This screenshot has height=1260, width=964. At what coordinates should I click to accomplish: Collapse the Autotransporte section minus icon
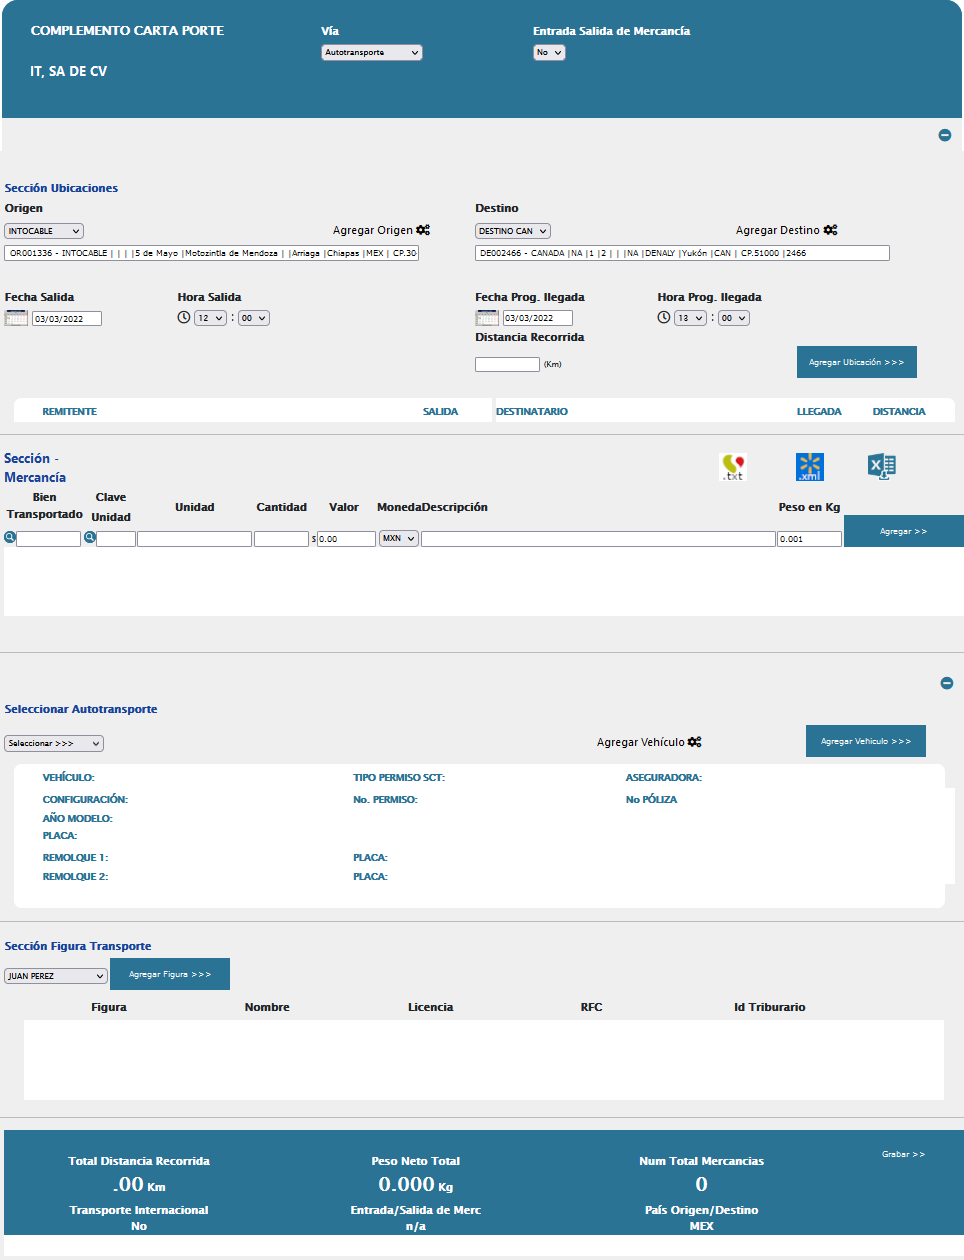click(x=947, y=683)
